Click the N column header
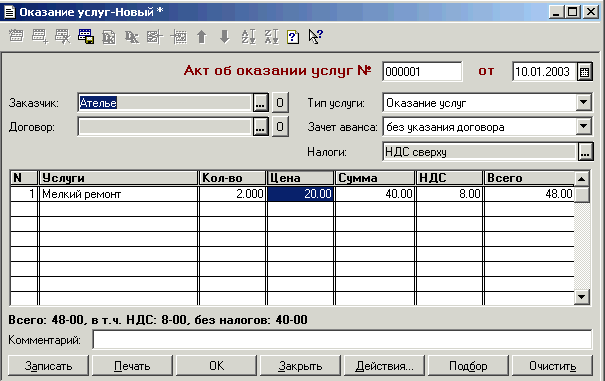 click(x=24, y=178)
